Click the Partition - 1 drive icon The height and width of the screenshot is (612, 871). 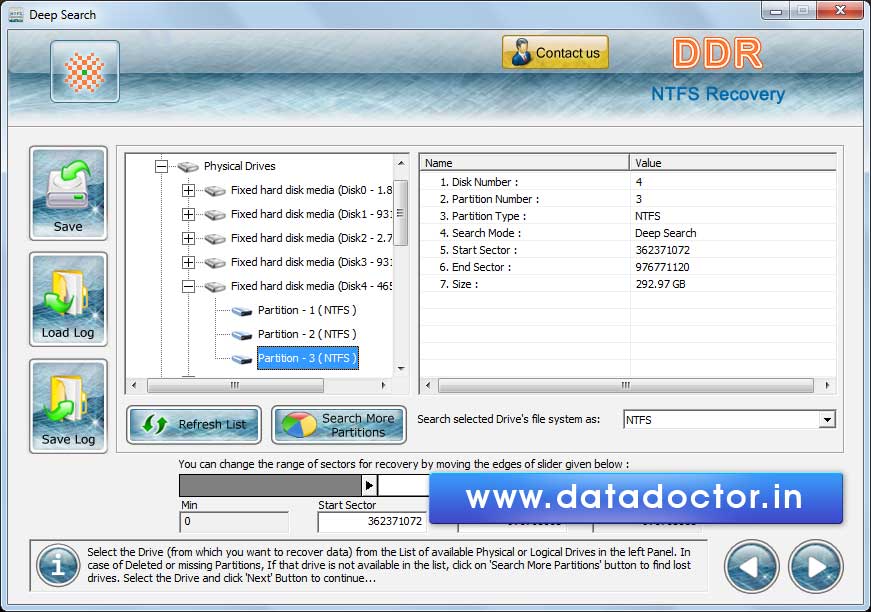point(242,311)
